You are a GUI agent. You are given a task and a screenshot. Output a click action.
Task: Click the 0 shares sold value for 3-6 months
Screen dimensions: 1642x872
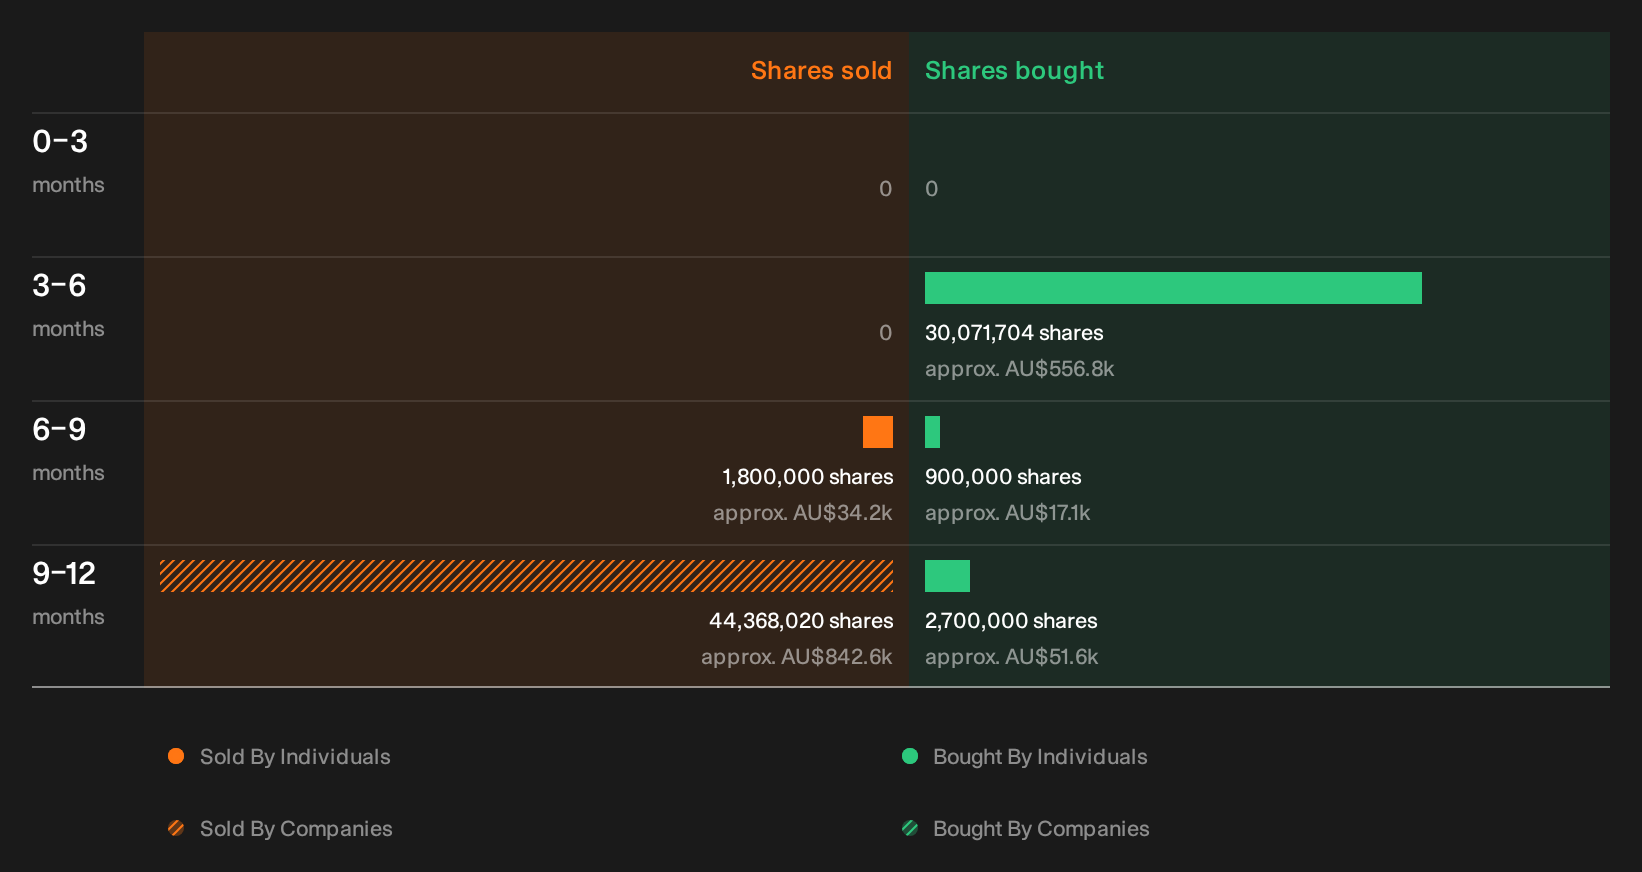[x=885, y=333]
